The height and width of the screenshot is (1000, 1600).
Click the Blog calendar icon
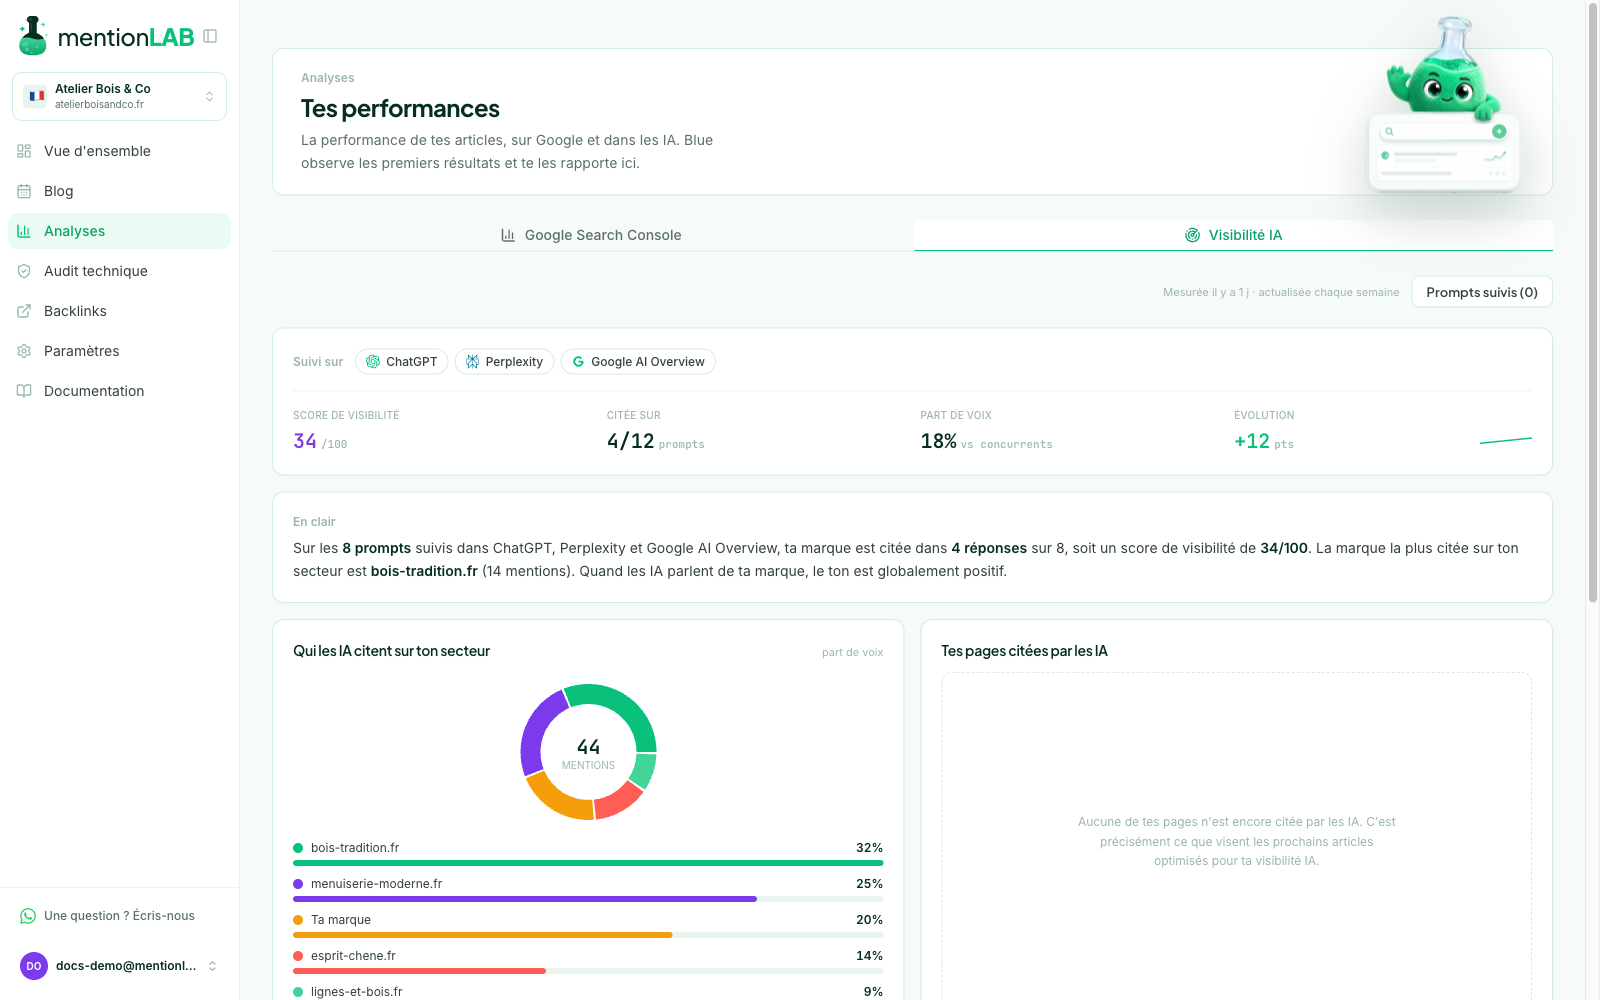click(x=24, y=191)
